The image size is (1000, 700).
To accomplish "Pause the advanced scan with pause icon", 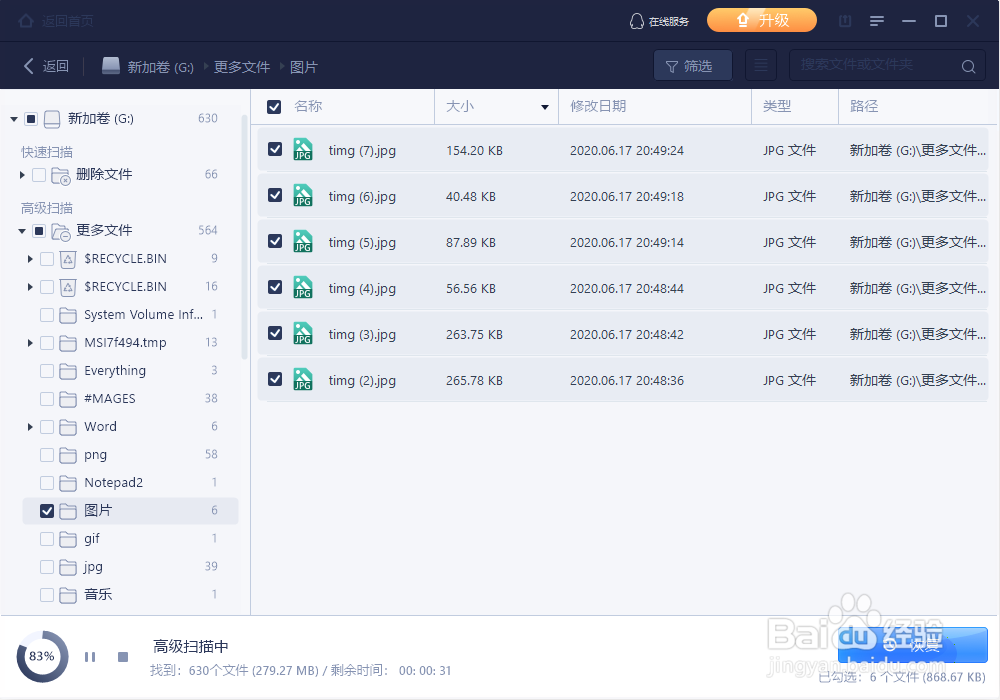I will (x=89, y=656).
